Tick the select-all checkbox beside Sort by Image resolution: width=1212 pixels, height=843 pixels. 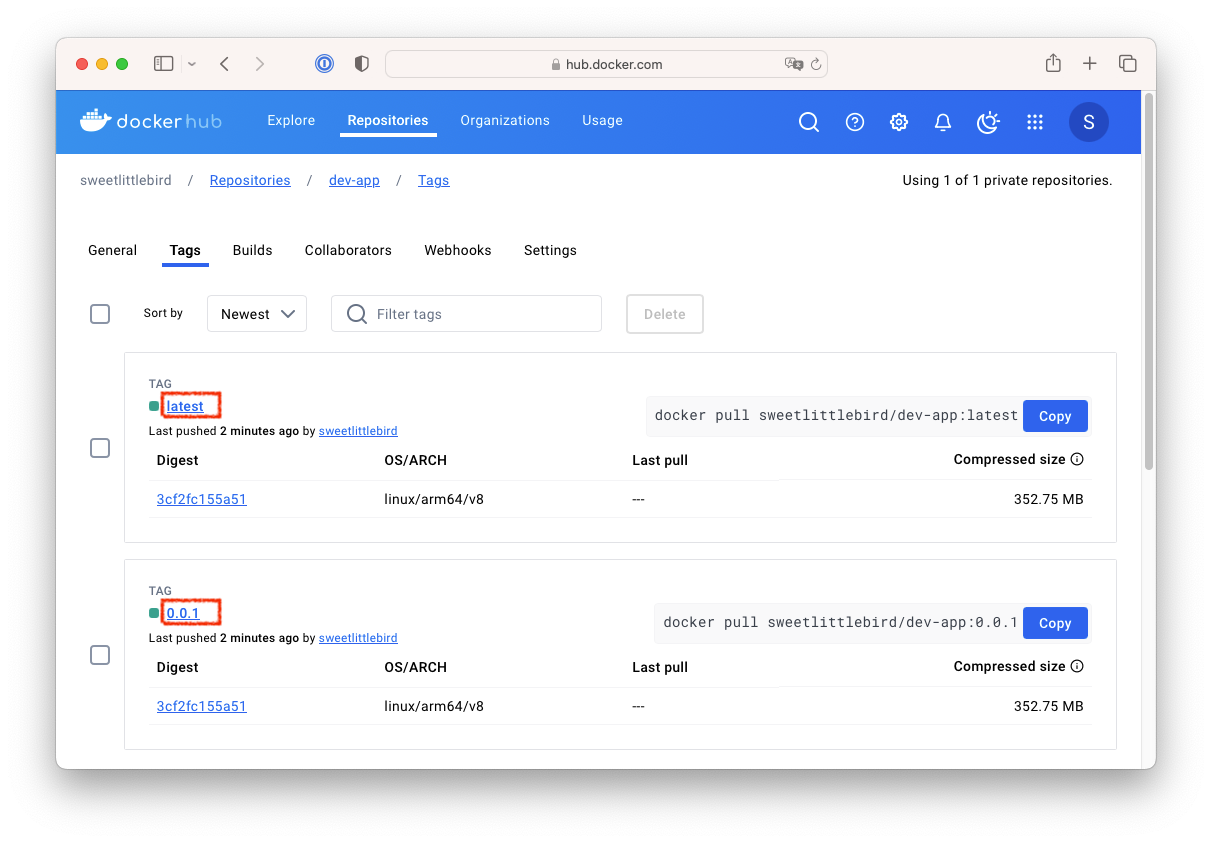100,314
